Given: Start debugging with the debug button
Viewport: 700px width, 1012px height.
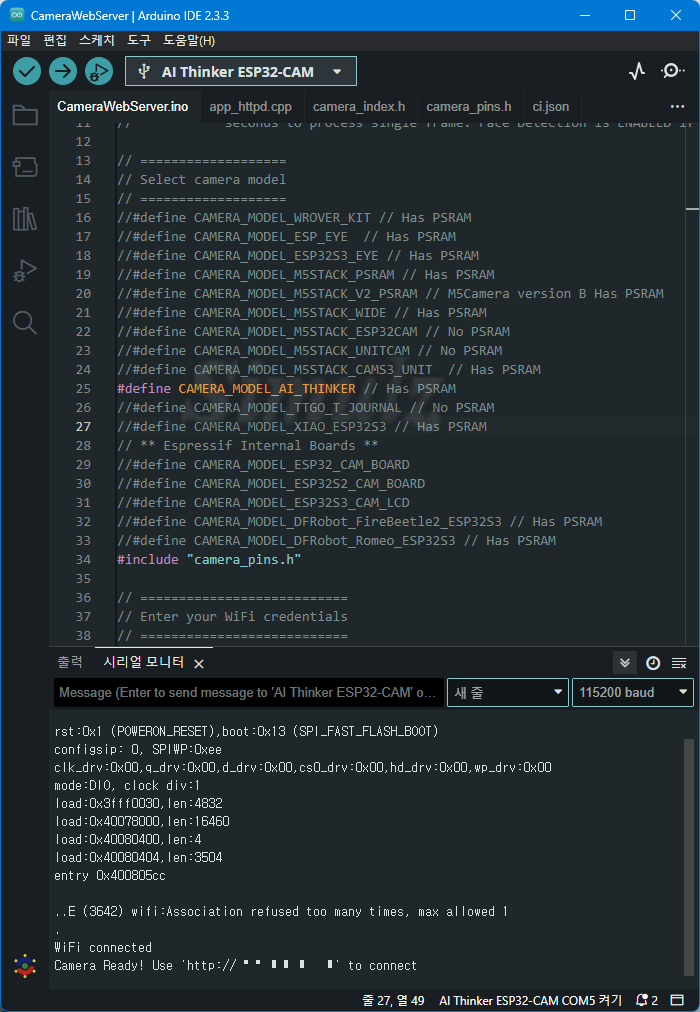Looking at the screenshot, I should tap(99, 72).
